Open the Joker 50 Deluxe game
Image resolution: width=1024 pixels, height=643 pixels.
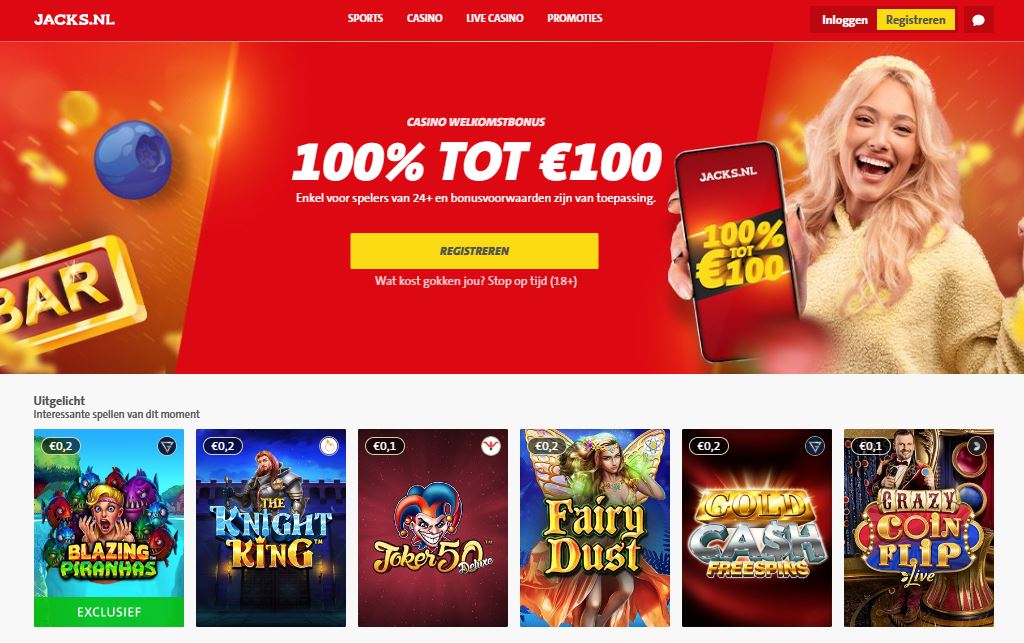(433, 527)
